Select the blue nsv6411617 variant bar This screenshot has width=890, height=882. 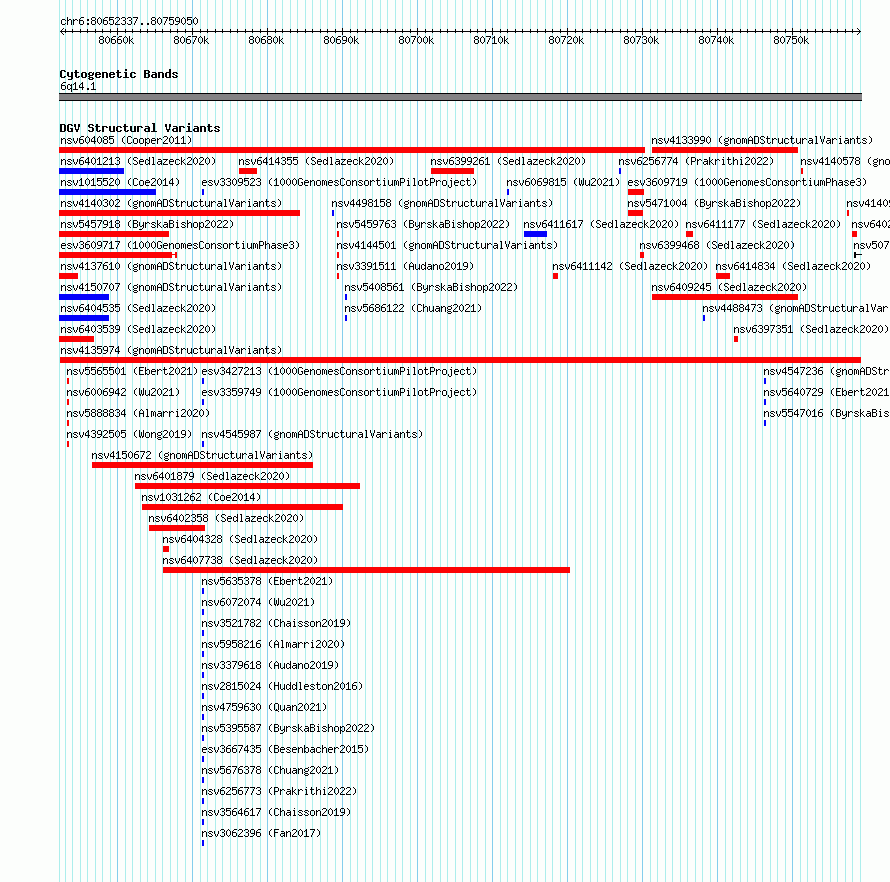pos(535,234)
